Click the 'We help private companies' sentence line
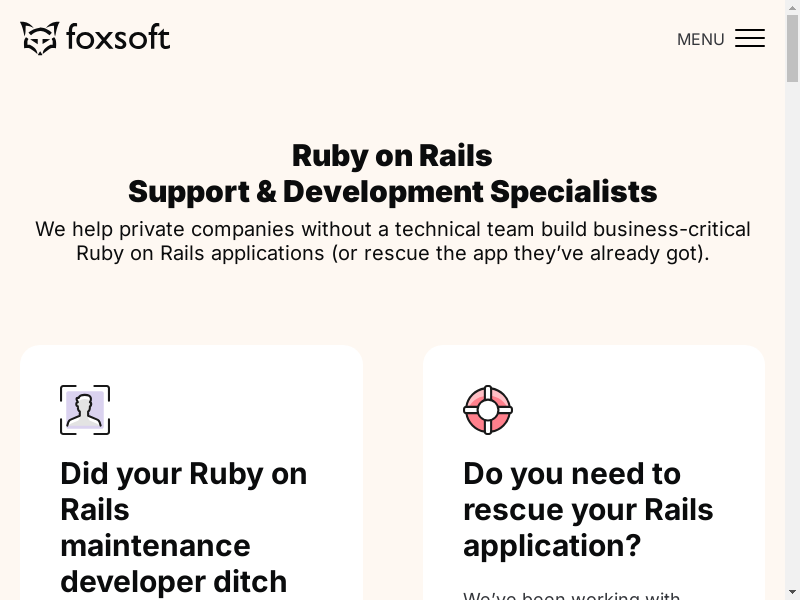800x600 pixels. 392,229
